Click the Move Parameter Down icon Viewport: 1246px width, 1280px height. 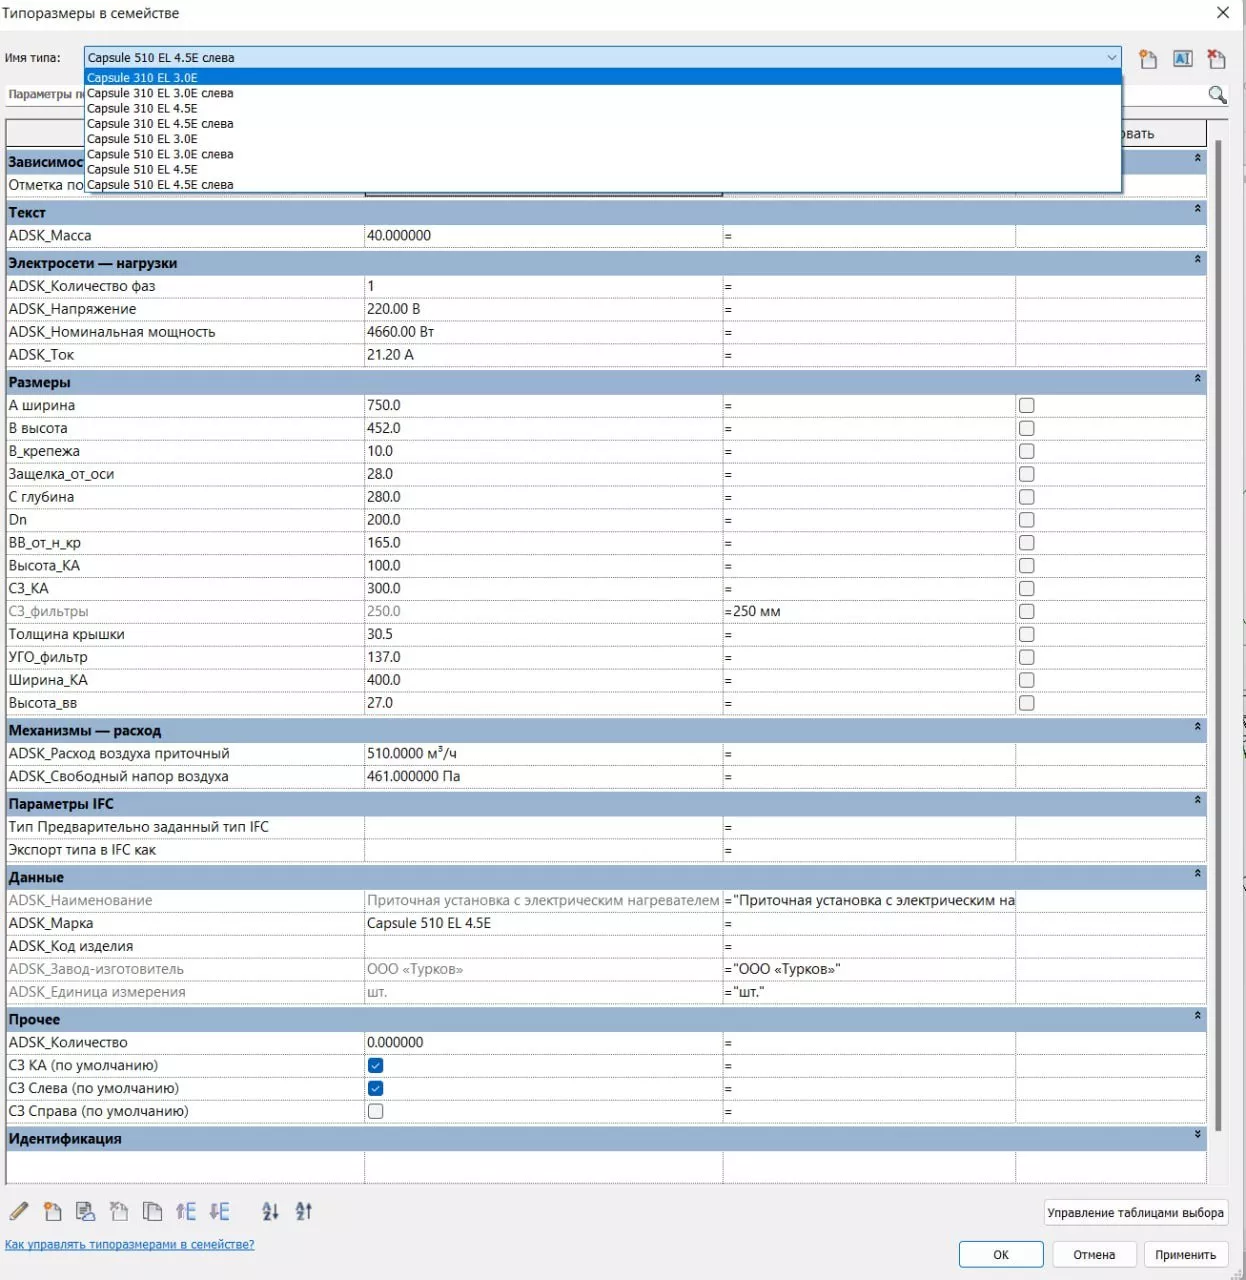220,1212
